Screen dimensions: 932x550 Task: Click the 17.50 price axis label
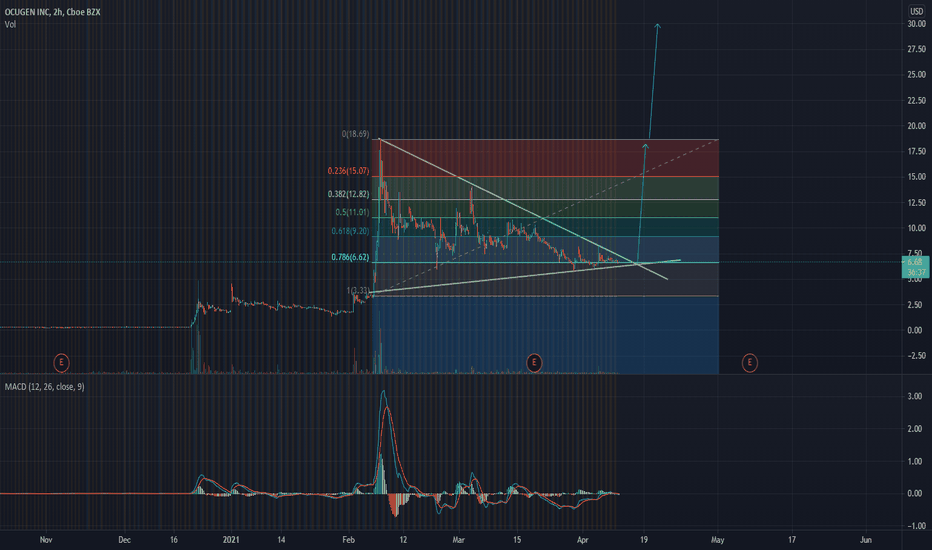(x=917, y=152)
